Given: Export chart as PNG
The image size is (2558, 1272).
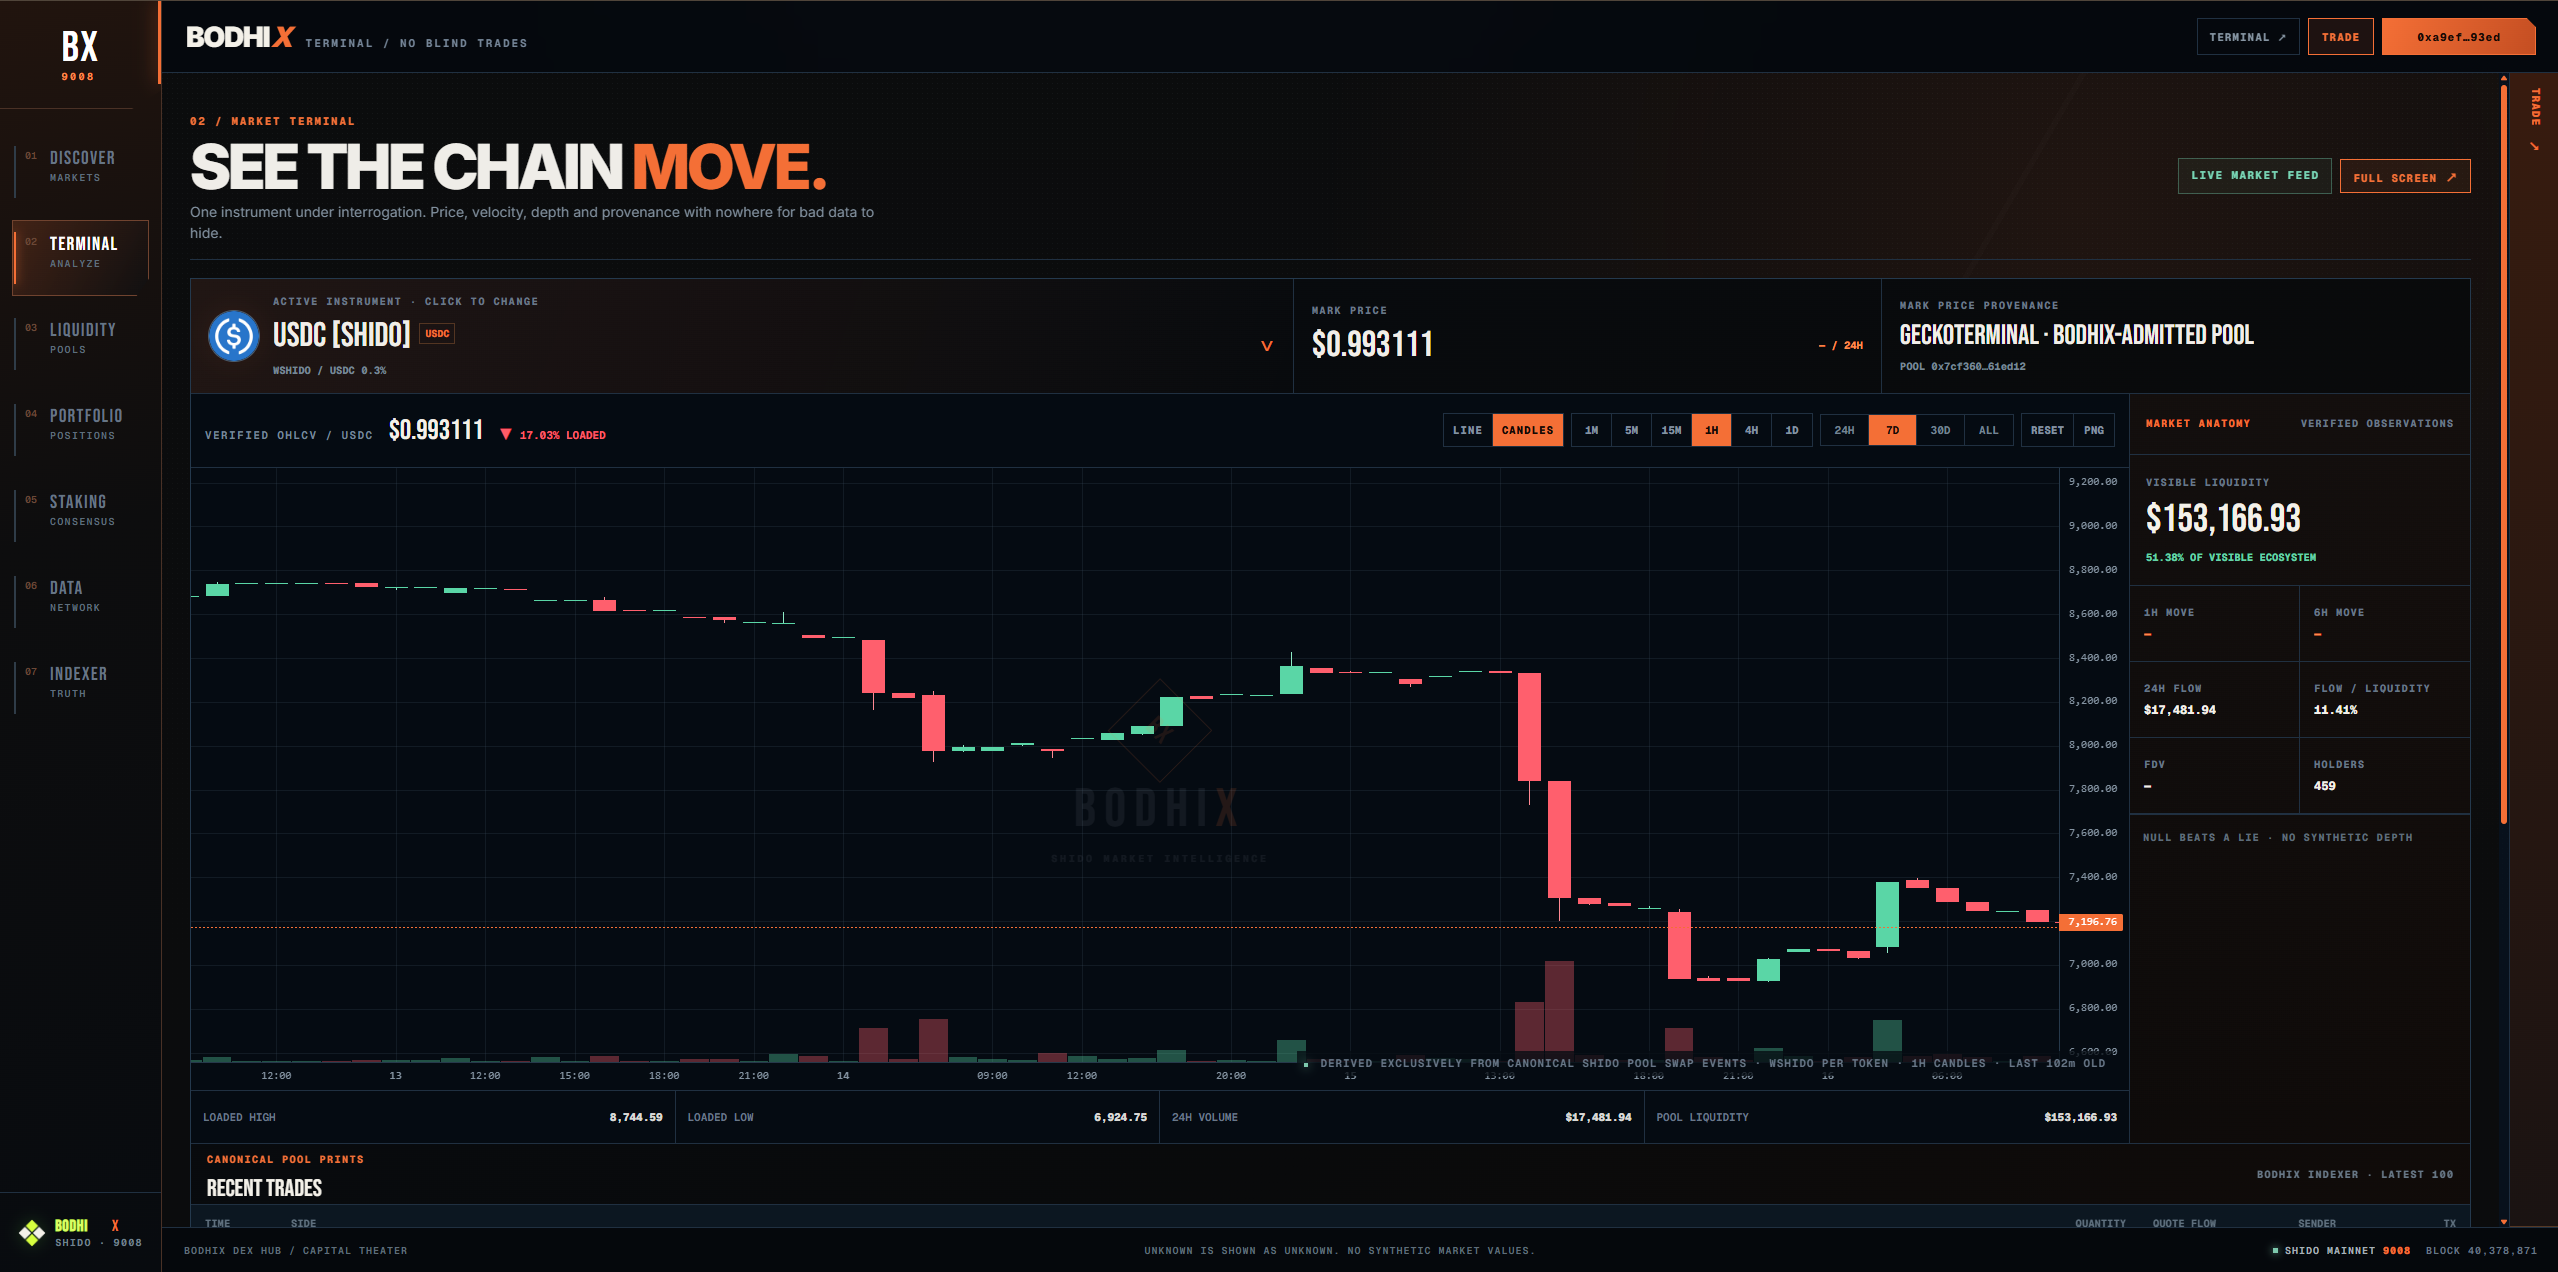Looking at the screenshot, I should pos(2094,430).
